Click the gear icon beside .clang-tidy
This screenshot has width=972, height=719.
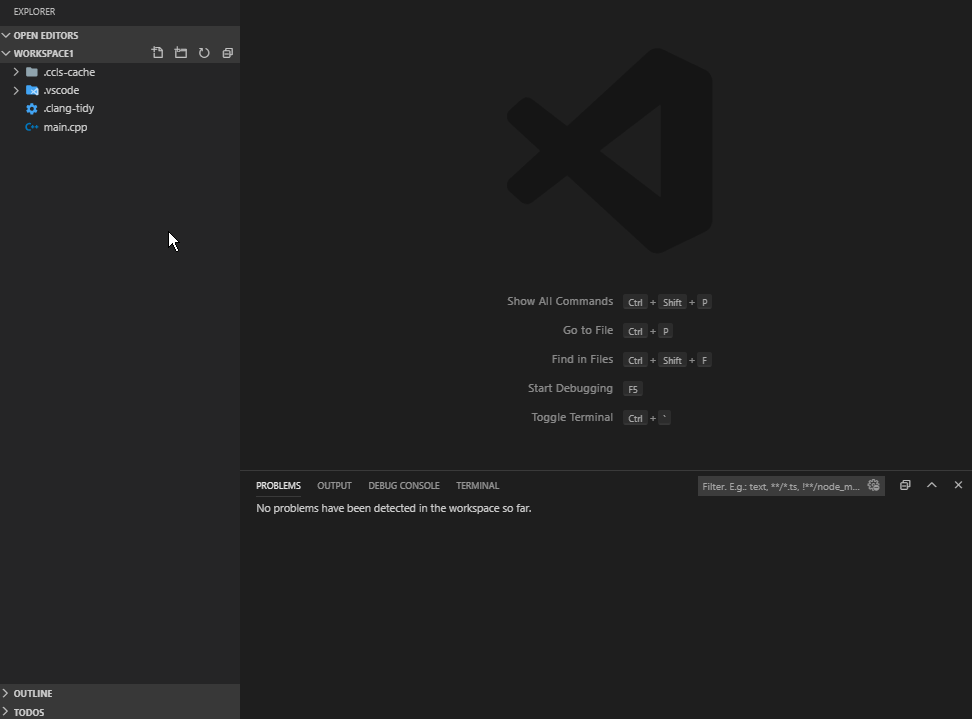coord(32,108)
